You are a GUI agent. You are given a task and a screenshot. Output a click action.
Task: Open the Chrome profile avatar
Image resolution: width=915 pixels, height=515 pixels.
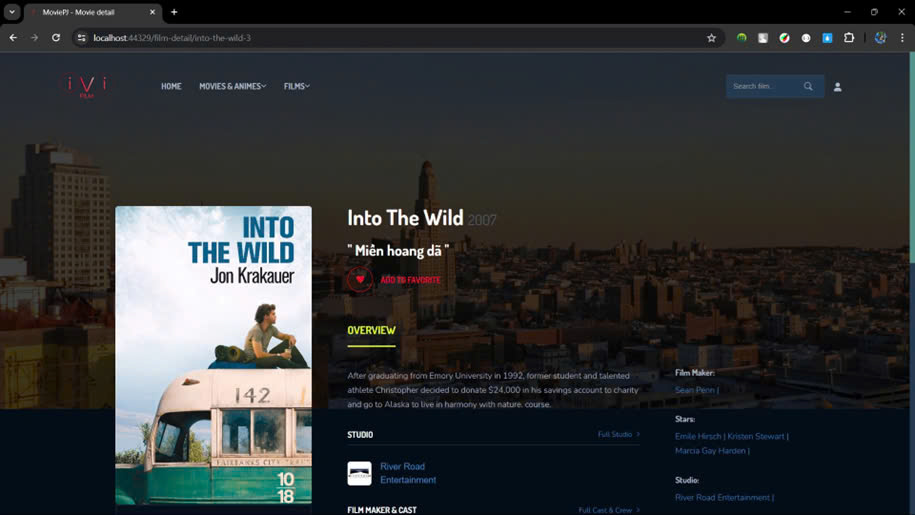tap(881, 38)
